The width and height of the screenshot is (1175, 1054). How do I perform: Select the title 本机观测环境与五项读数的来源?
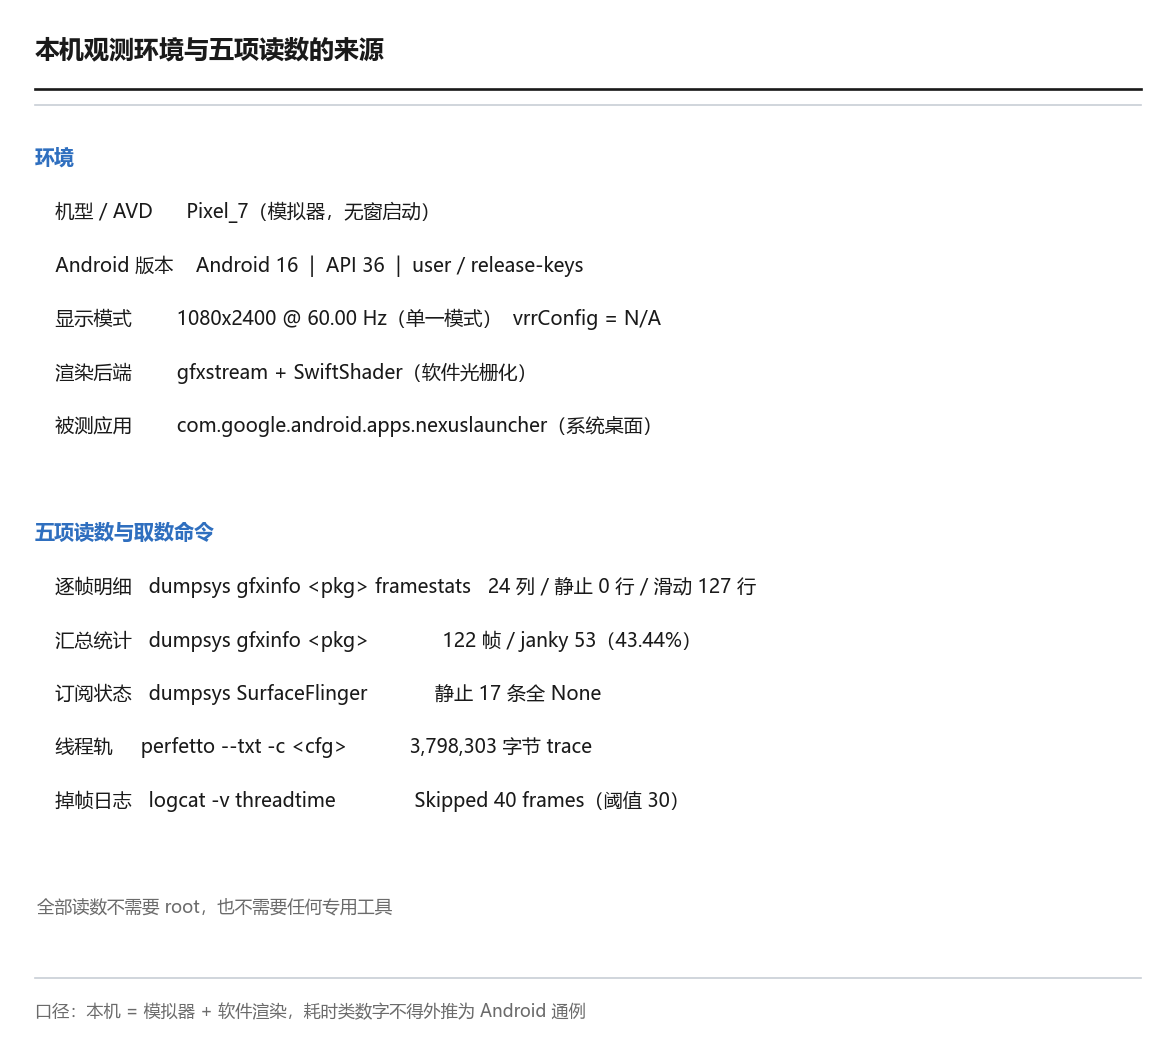[x=209, y=49]
